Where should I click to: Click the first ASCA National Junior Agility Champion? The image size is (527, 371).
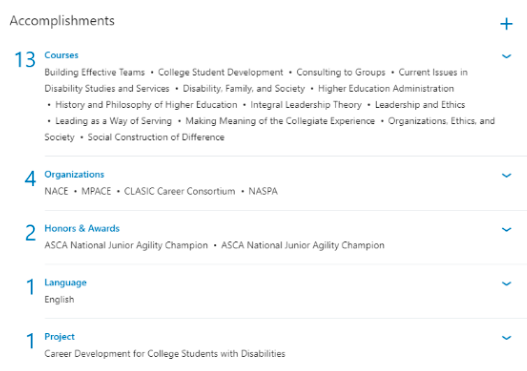point(126,245)
